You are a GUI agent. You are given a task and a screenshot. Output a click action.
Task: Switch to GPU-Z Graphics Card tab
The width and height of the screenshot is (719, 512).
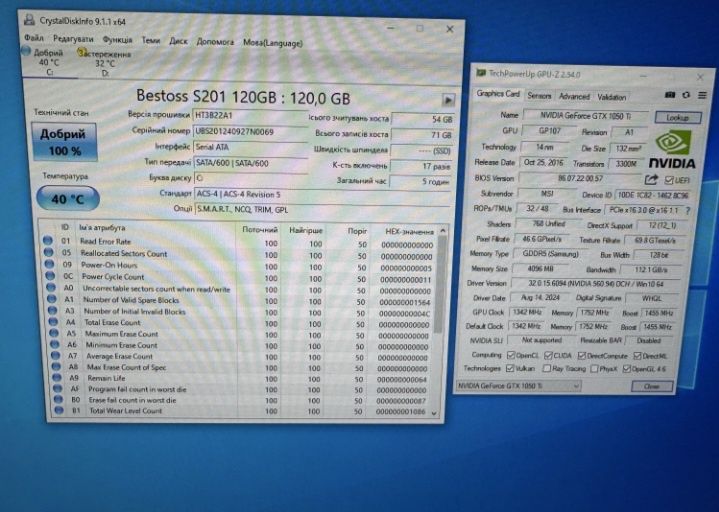pyautogui.click(x=498, y=94)
